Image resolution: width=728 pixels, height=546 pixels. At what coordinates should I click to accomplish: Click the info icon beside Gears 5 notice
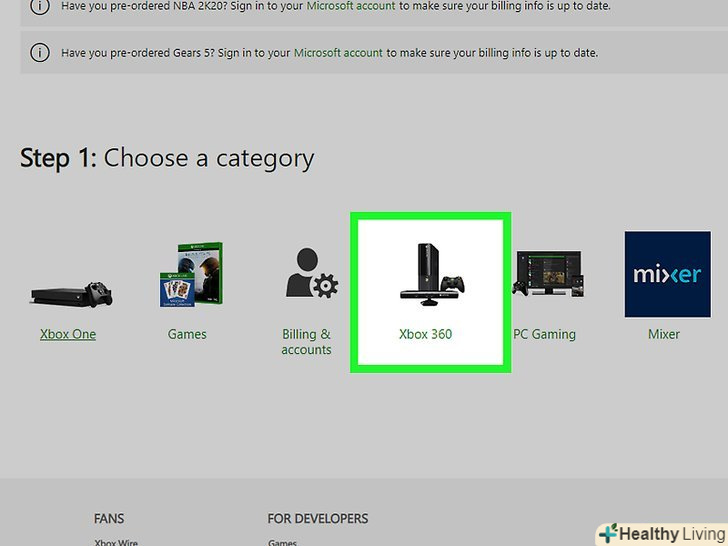point(40,52)
